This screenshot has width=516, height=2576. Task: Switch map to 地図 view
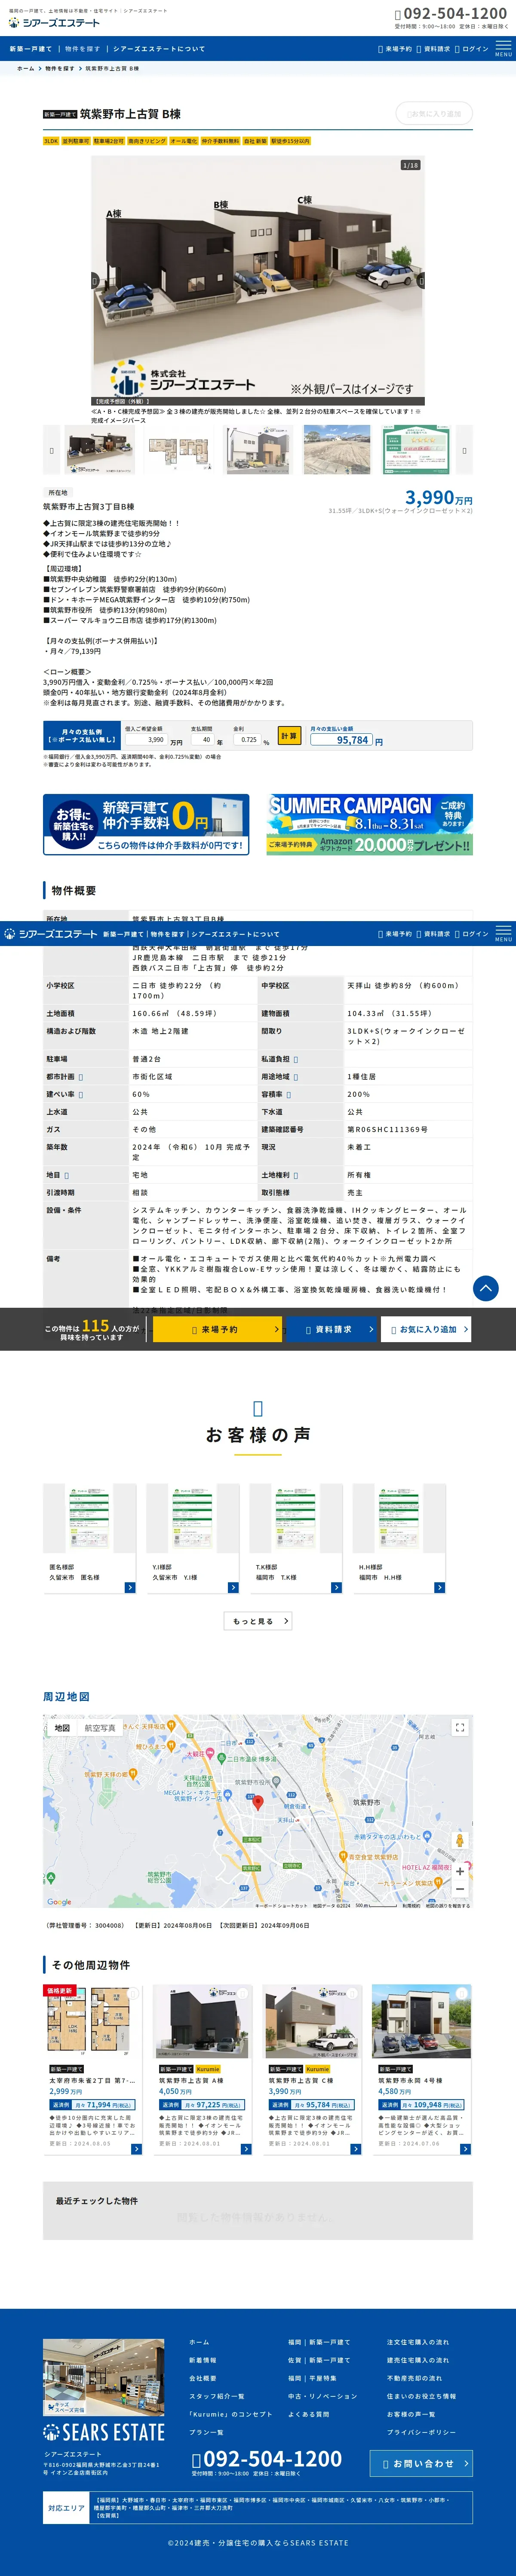(62, 1727)
